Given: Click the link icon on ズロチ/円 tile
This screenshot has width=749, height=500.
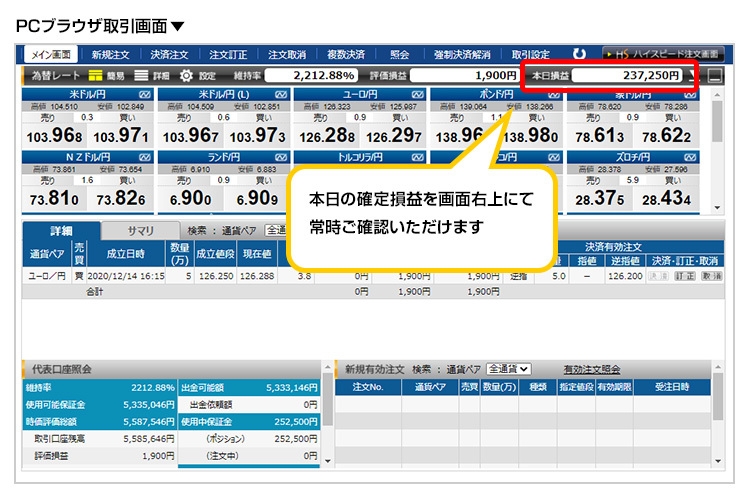Looking at the screenshot, I should [x=689, y=157].
